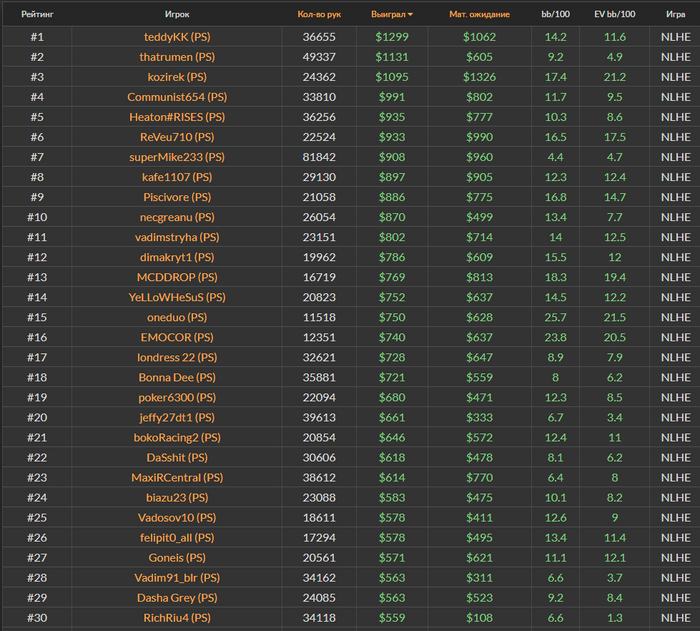
Task: Open EMOCOR (PS) player link
Action: pyautogui.click(x=177, y=337)
